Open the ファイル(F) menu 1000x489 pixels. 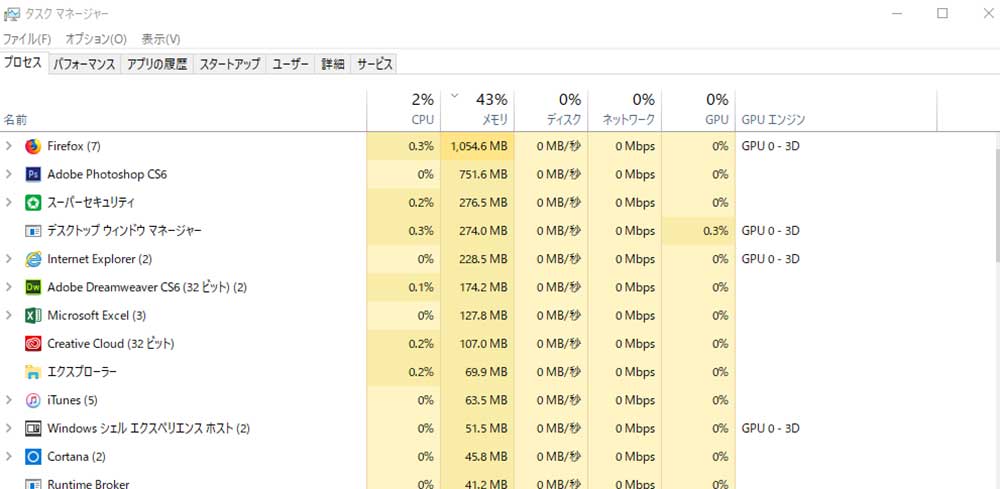[x=27, y=39]
